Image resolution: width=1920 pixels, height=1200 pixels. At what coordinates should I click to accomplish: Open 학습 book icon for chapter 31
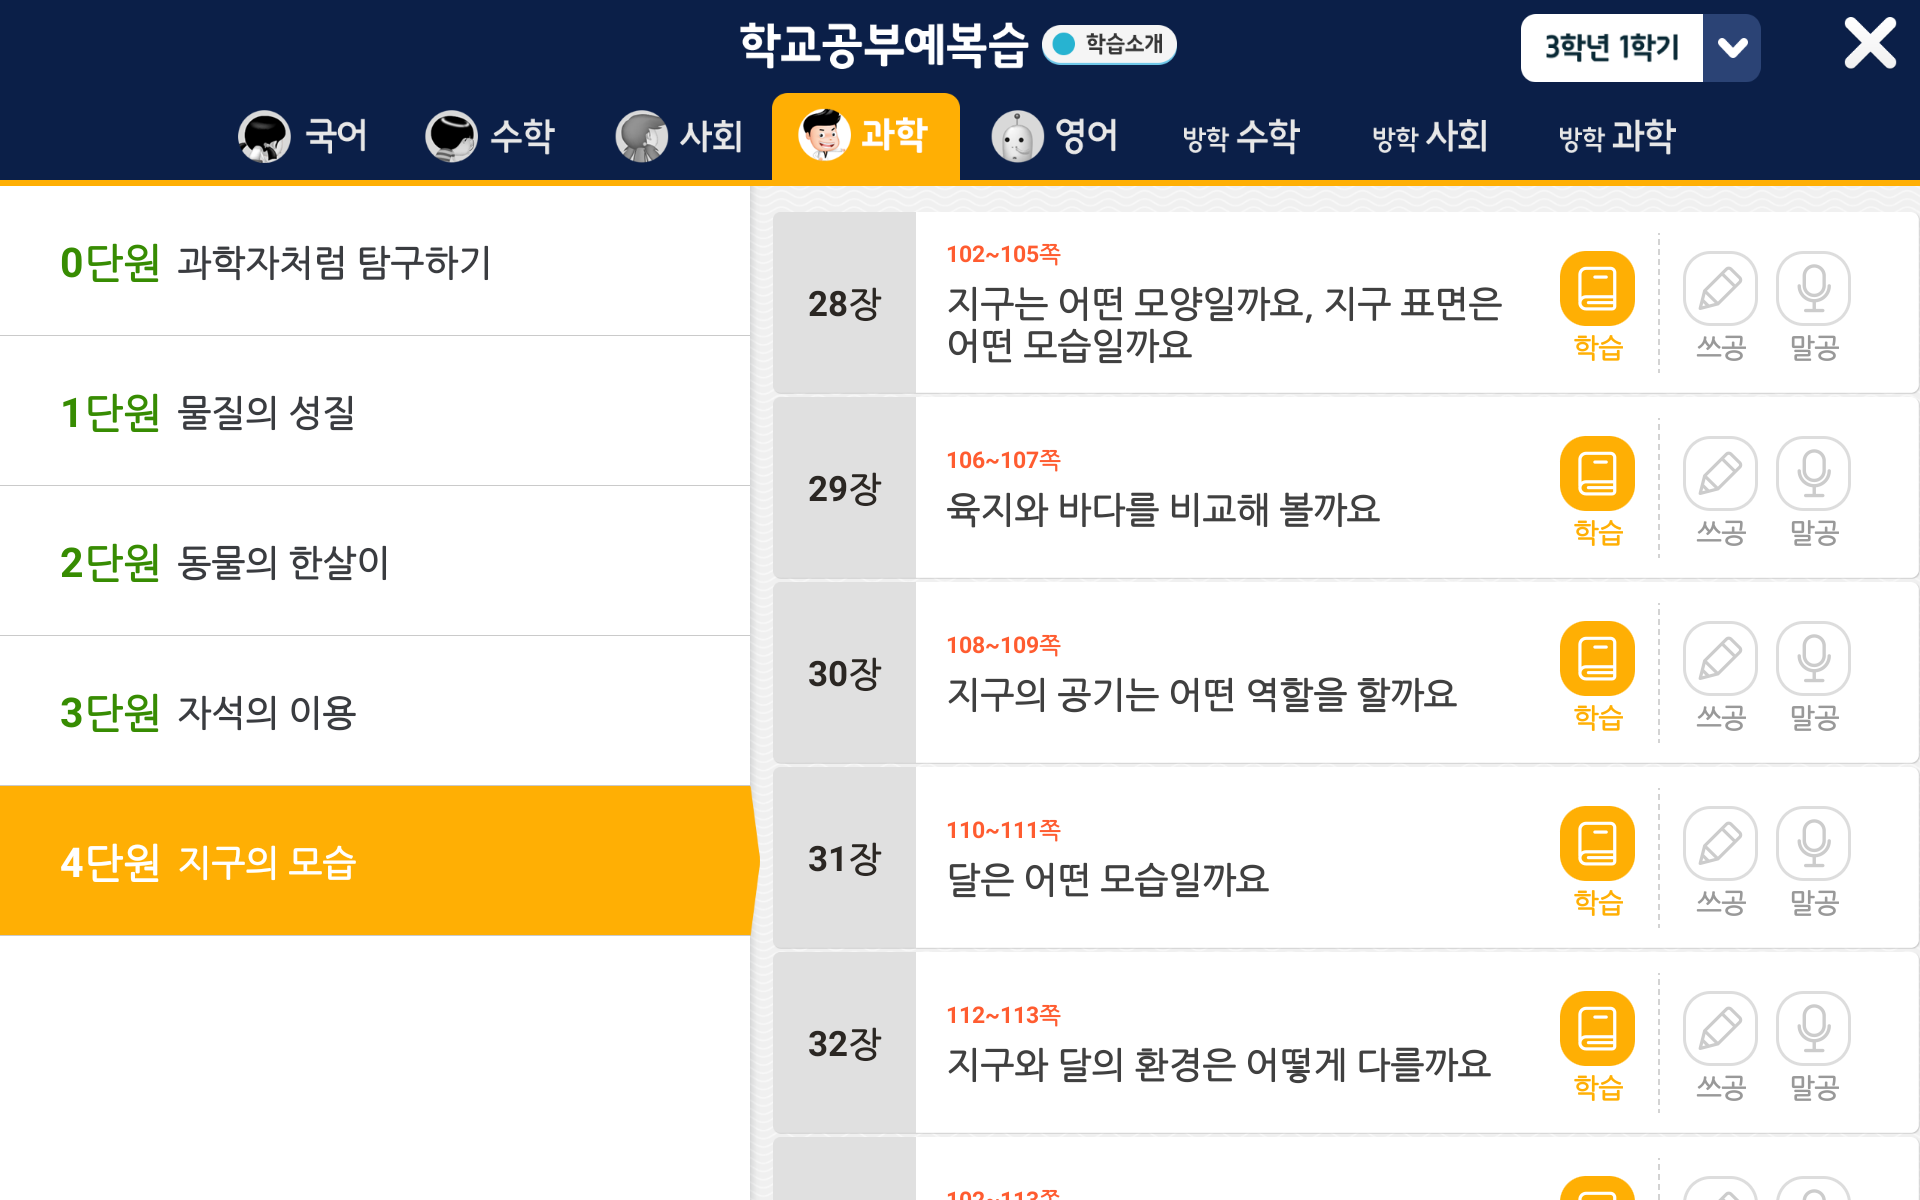point(1597,844)
